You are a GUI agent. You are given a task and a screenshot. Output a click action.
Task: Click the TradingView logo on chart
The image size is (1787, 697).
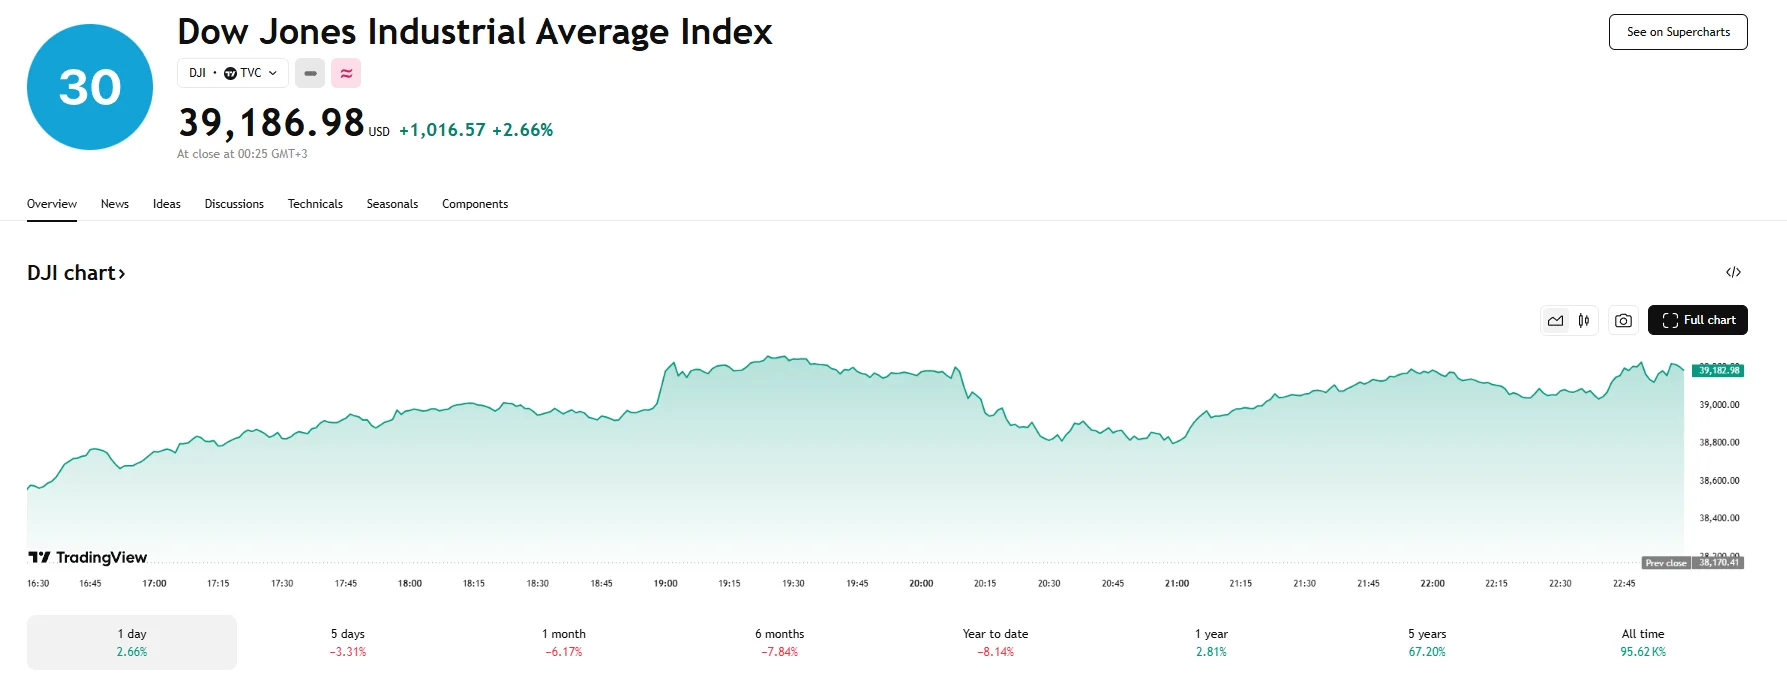[88, 557]
